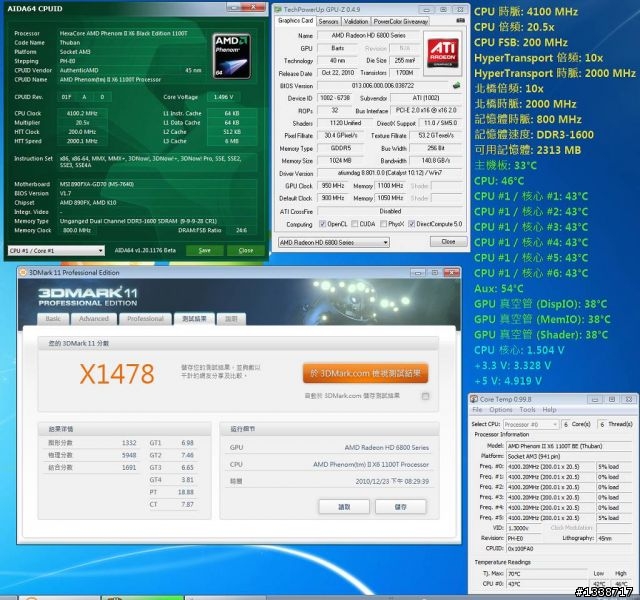Switch to the Sensors tab in GPU-Z

328,21
